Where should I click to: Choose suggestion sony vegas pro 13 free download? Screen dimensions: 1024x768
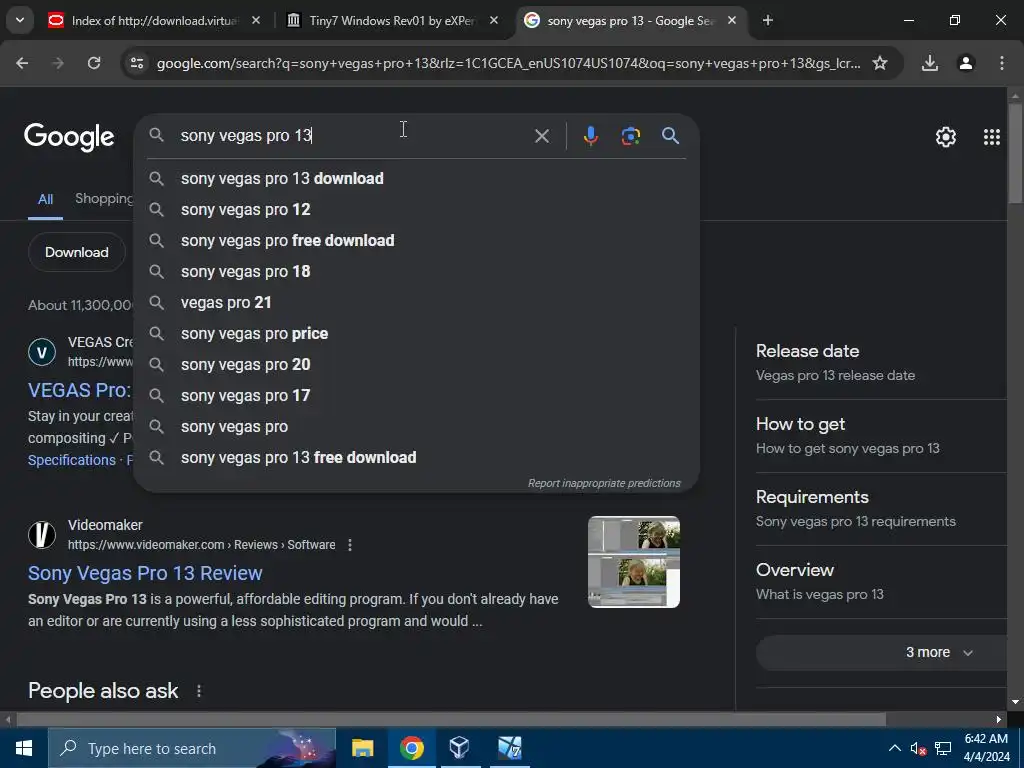(417, 458)
